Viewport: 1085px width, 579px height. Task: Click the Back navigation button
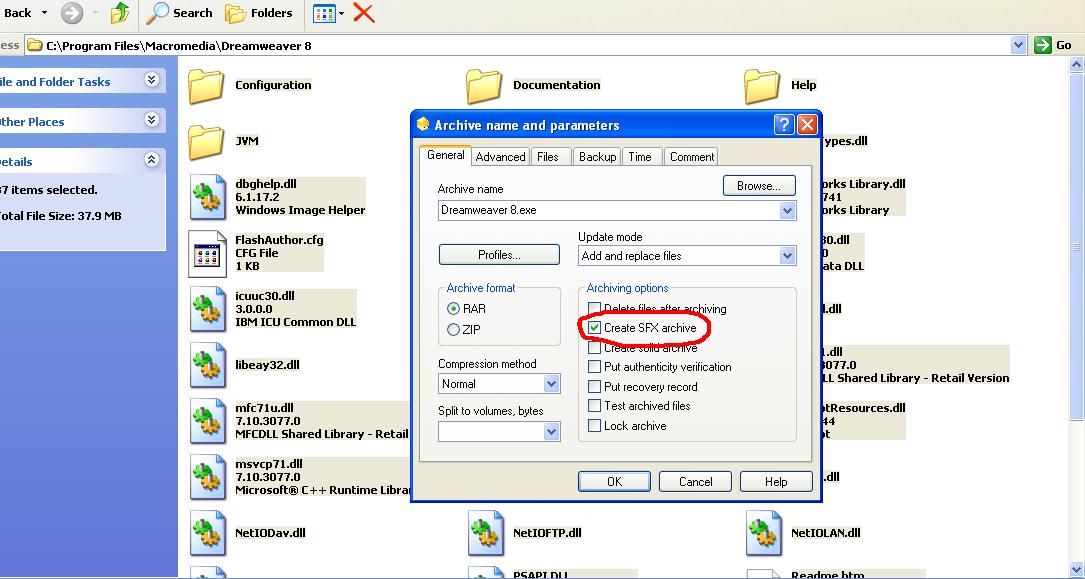coord(17,12)
